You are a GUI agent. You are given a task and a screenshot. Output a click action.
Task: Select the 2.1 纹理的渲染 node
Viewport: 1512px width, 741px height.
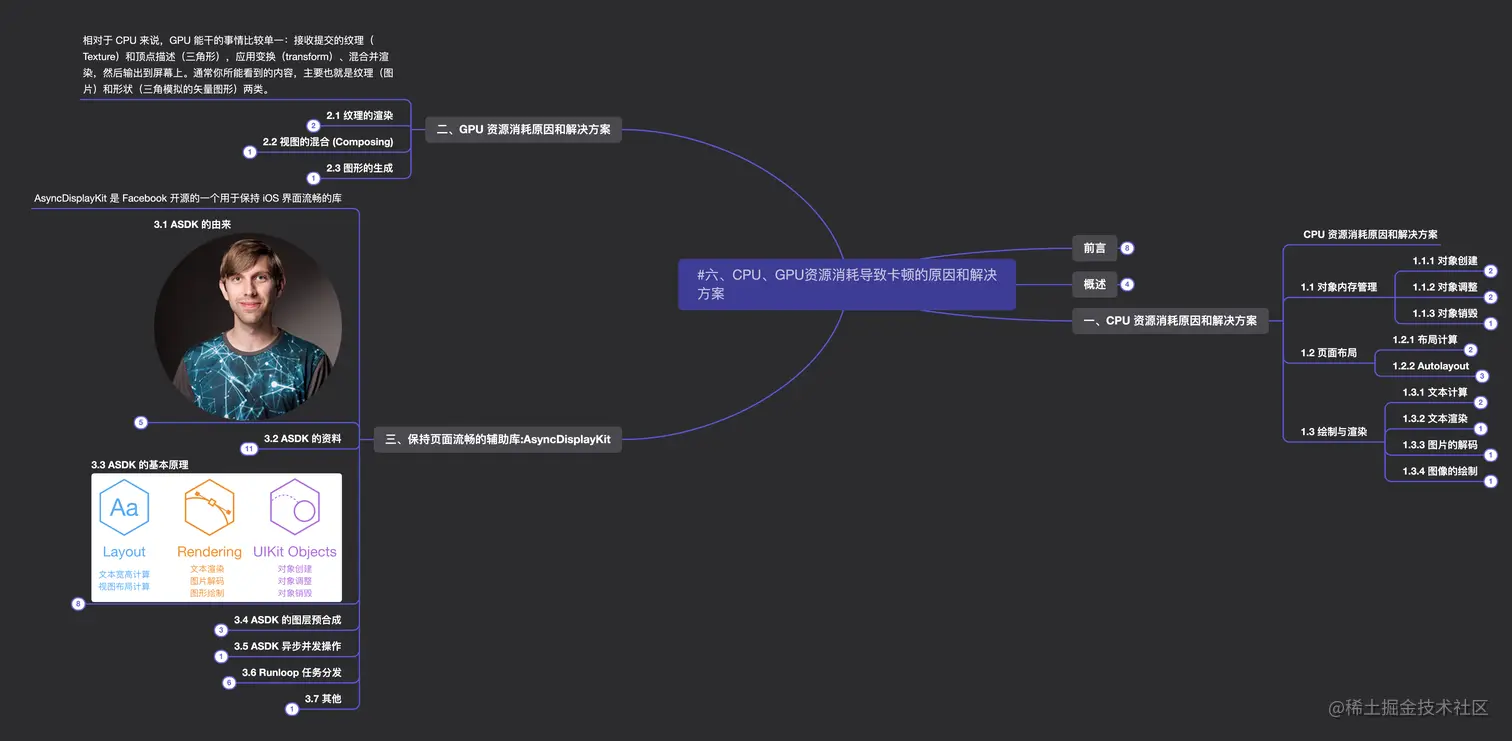[360, 116]
